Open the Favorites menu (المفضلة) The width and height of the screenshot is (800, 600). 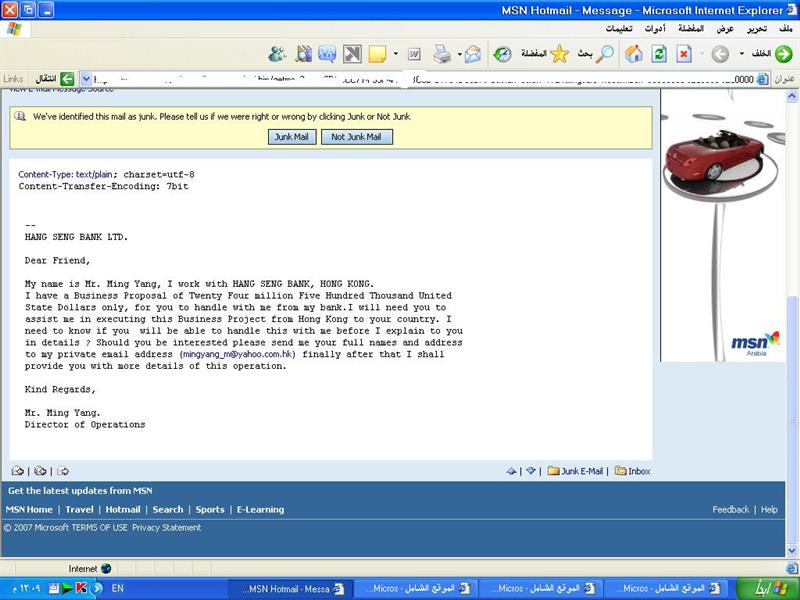(691, 29)
